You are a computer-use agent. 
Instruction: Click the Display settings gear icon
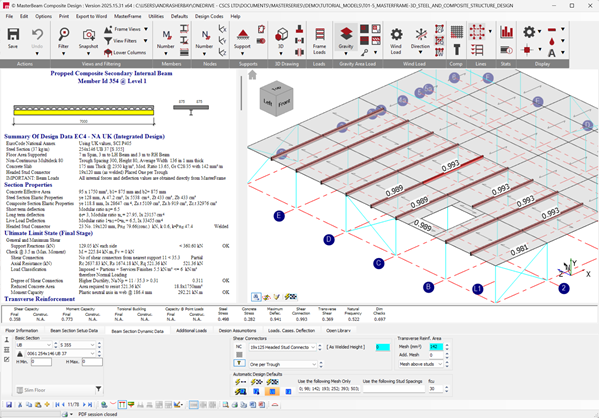[x=529, y=31]
